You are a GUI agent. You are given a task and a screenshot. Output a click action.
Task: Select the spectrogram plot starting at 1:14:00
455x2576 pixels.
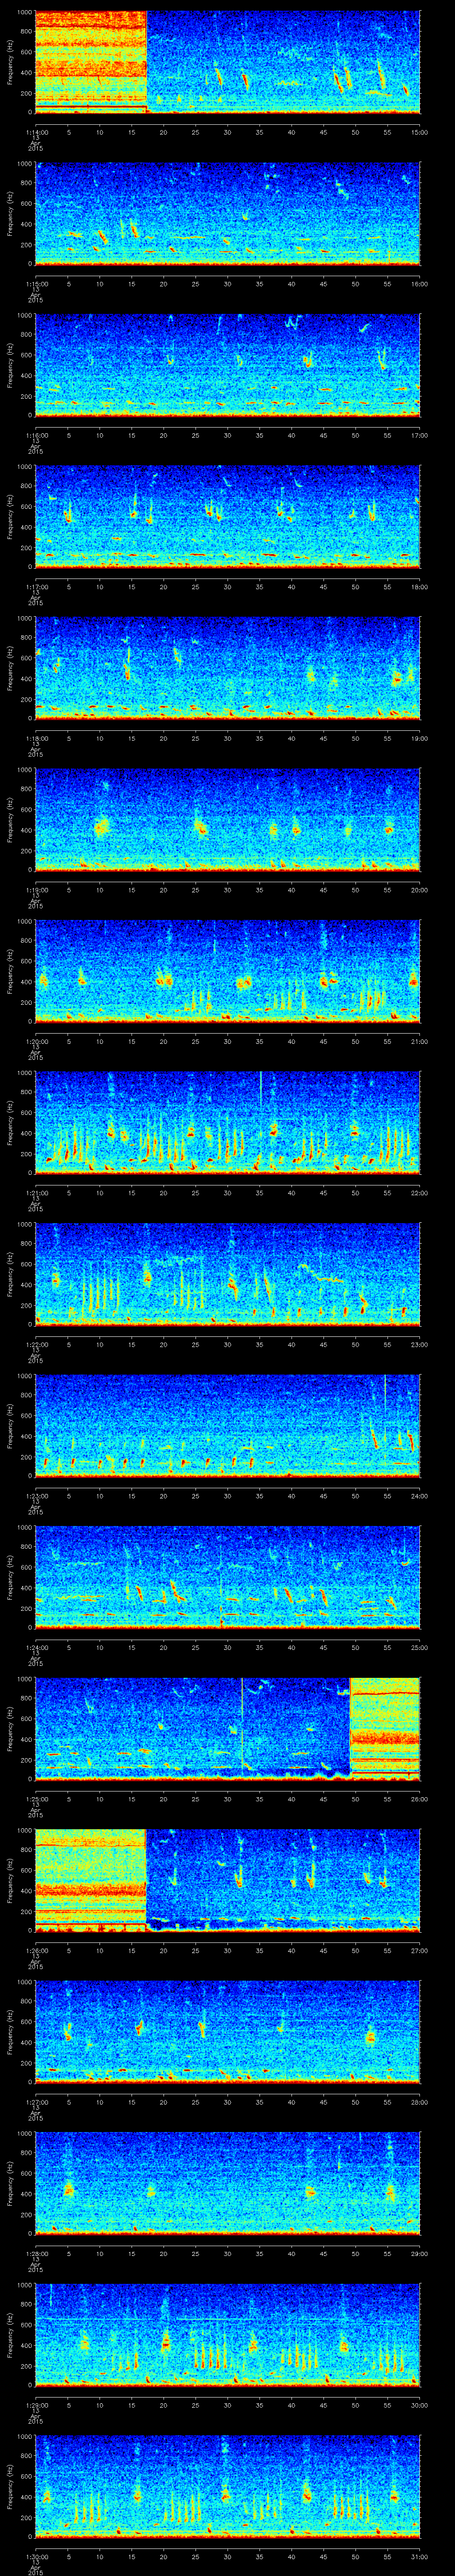227,63
